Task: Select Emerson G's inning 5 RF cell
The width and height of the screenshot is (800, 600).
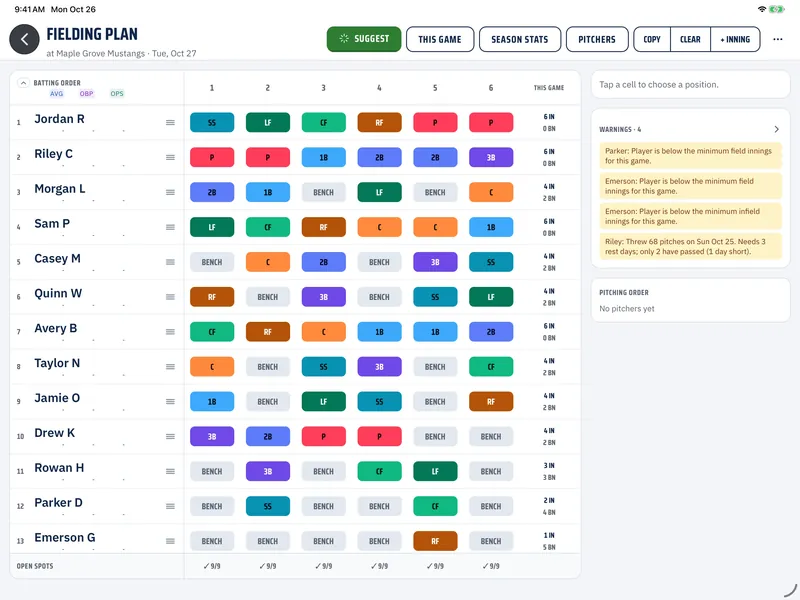Action: tap(435, 541)
